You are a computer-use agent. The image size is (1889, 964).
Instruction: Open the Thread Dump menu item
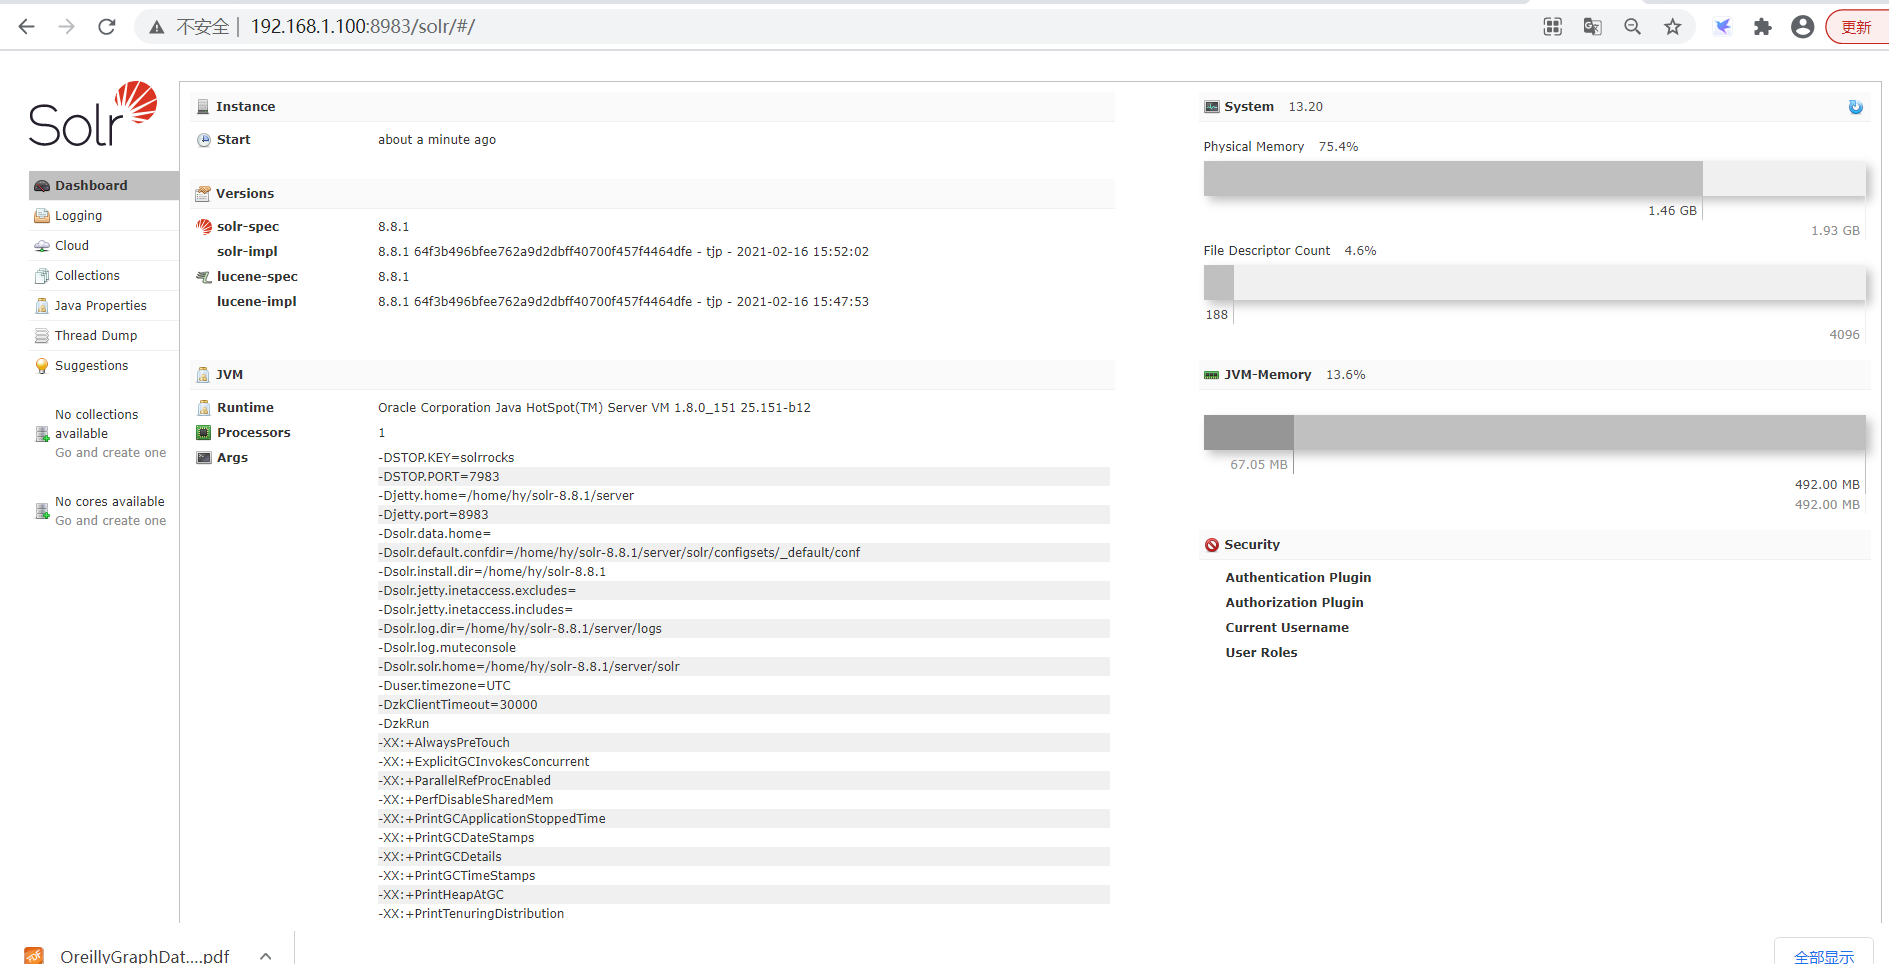(x=104, y=336)
